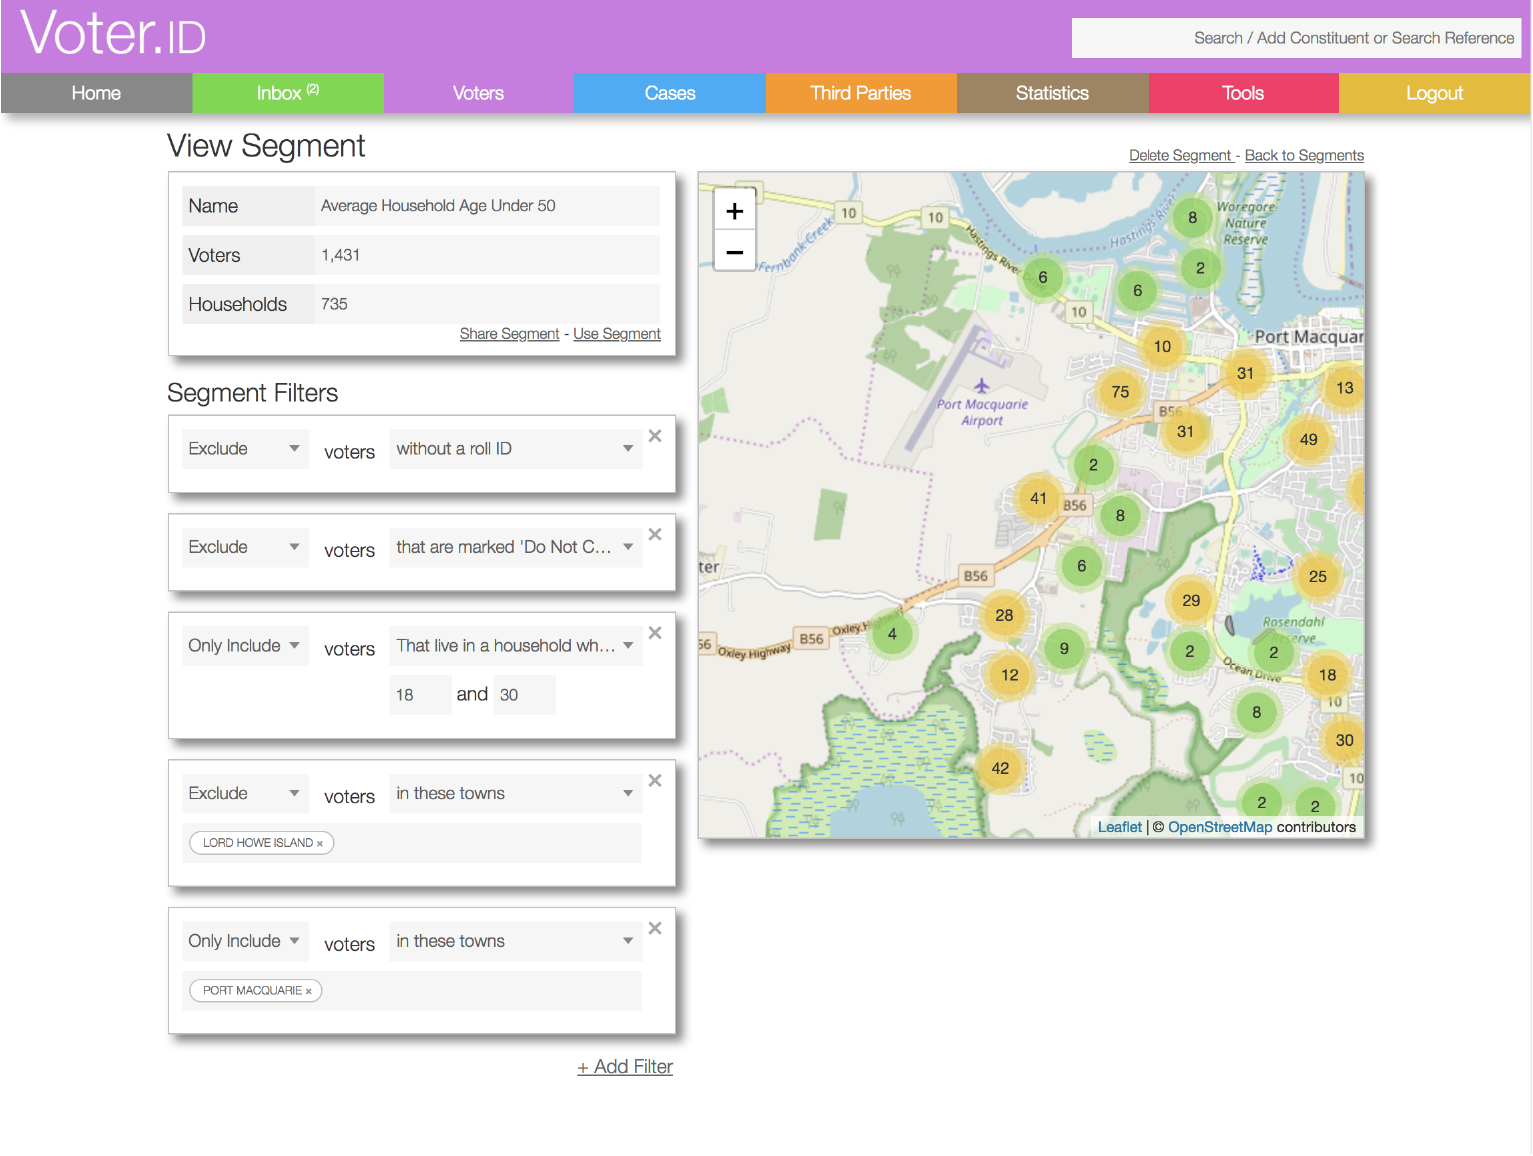Viewport: 1533px width, 1156px height.
Task: Click the minimum age field showing 18
Action: tap(420, 695)
